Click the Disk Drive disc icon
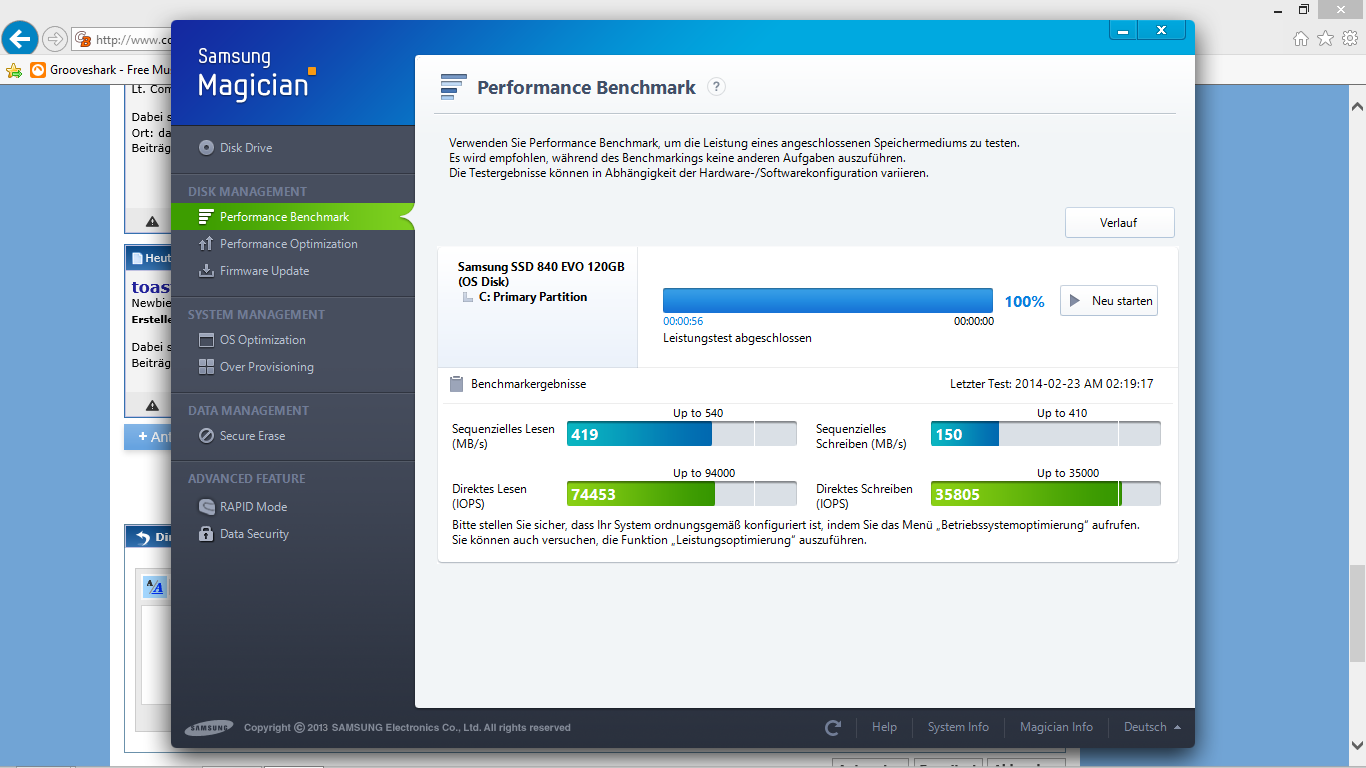 tap(206, 148)
